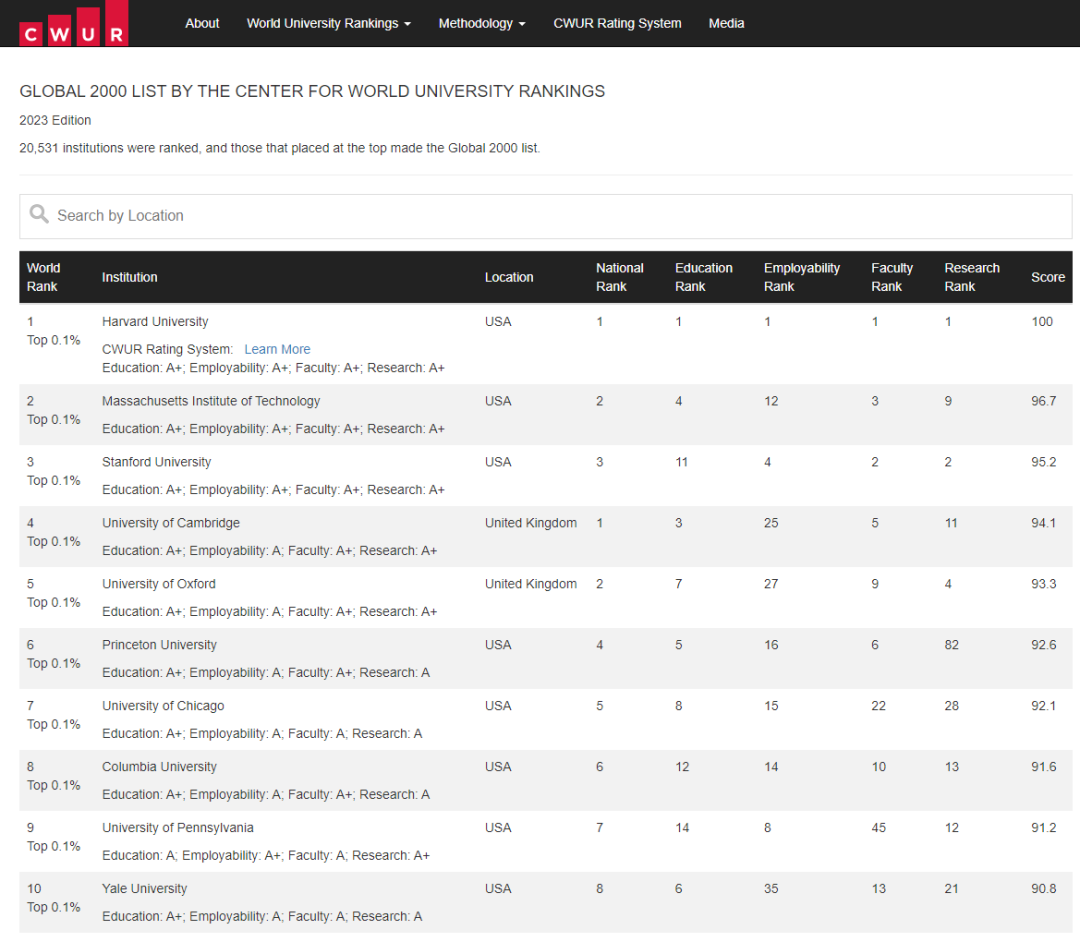Click Chicago's score 92.1
This screenshot has width=1080, height=942.
click(1043, 706)
